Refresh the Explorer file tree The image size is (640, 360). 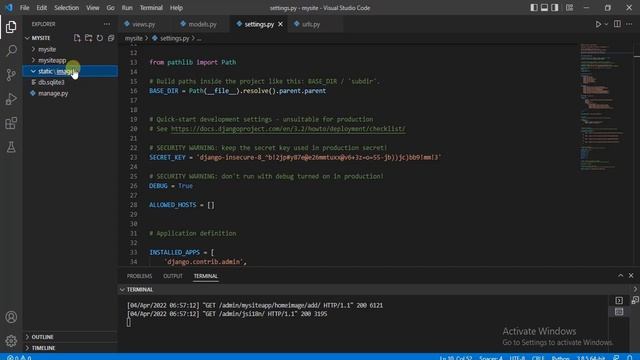pyautogui.click(x=100, y=38)
